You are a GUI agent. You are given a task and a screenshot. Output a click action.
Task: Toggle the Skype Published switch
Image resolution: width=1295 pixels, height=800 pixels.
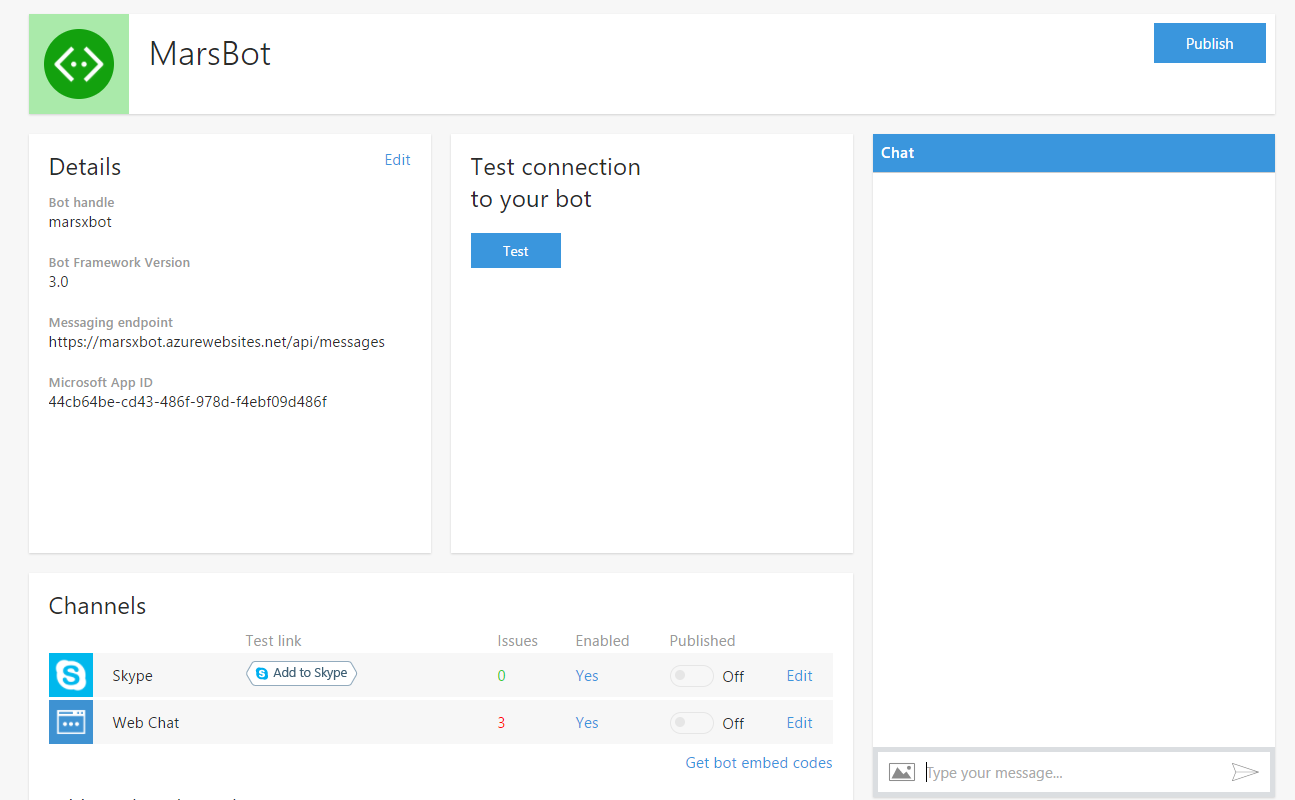tap(692, 676)
